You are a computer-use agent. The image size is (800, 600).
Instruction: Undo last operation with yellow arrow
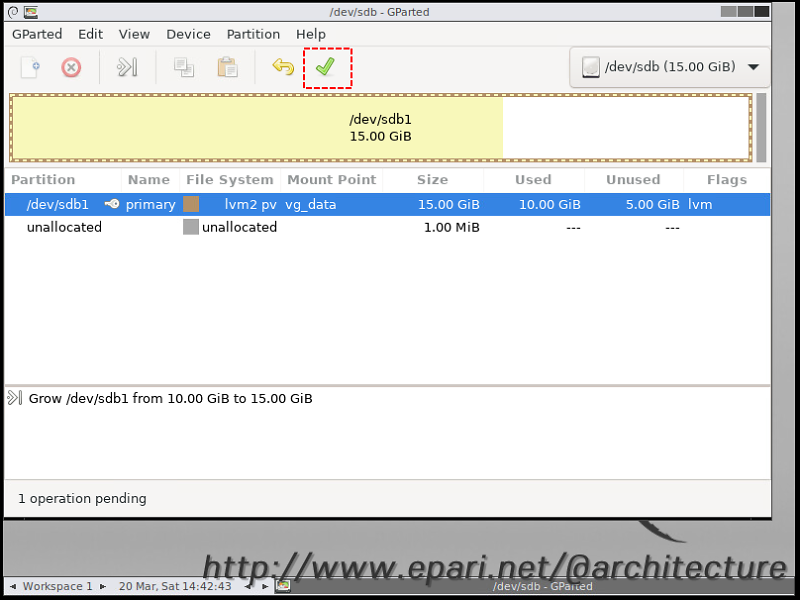coord(283,67)
